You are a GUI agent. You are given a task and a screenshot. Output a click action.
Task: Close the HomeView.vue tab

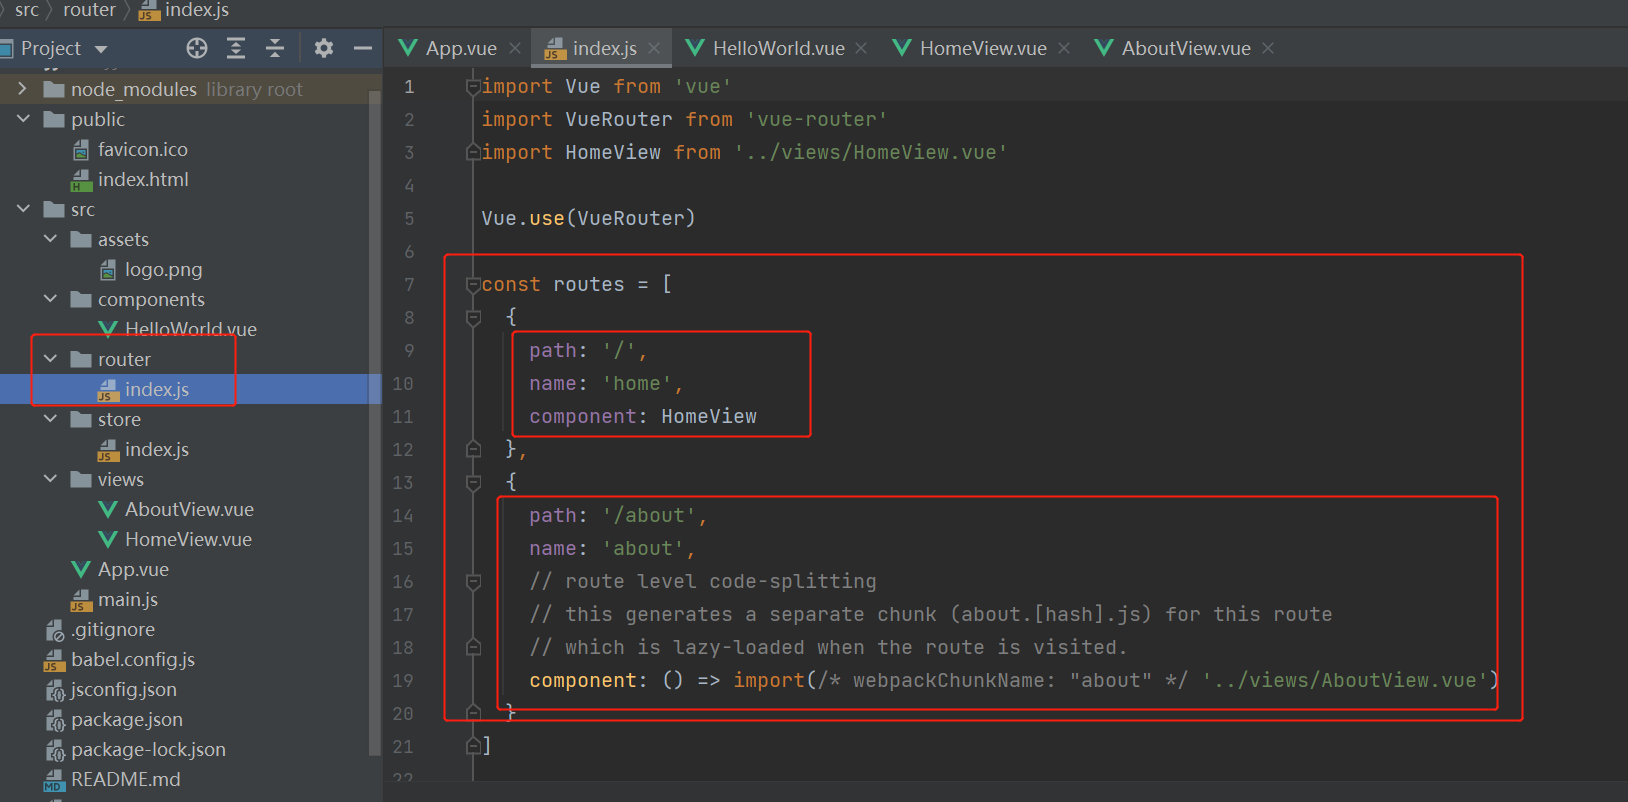tap(1064, 48)
